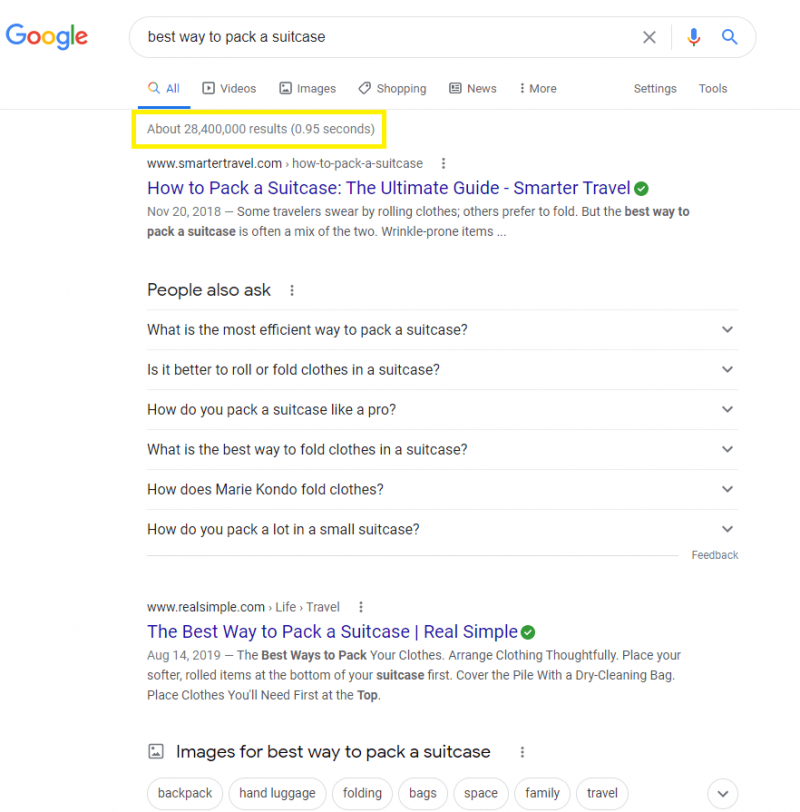
Task: Click the blue magnifier search icon
Action: coord(730,37)
